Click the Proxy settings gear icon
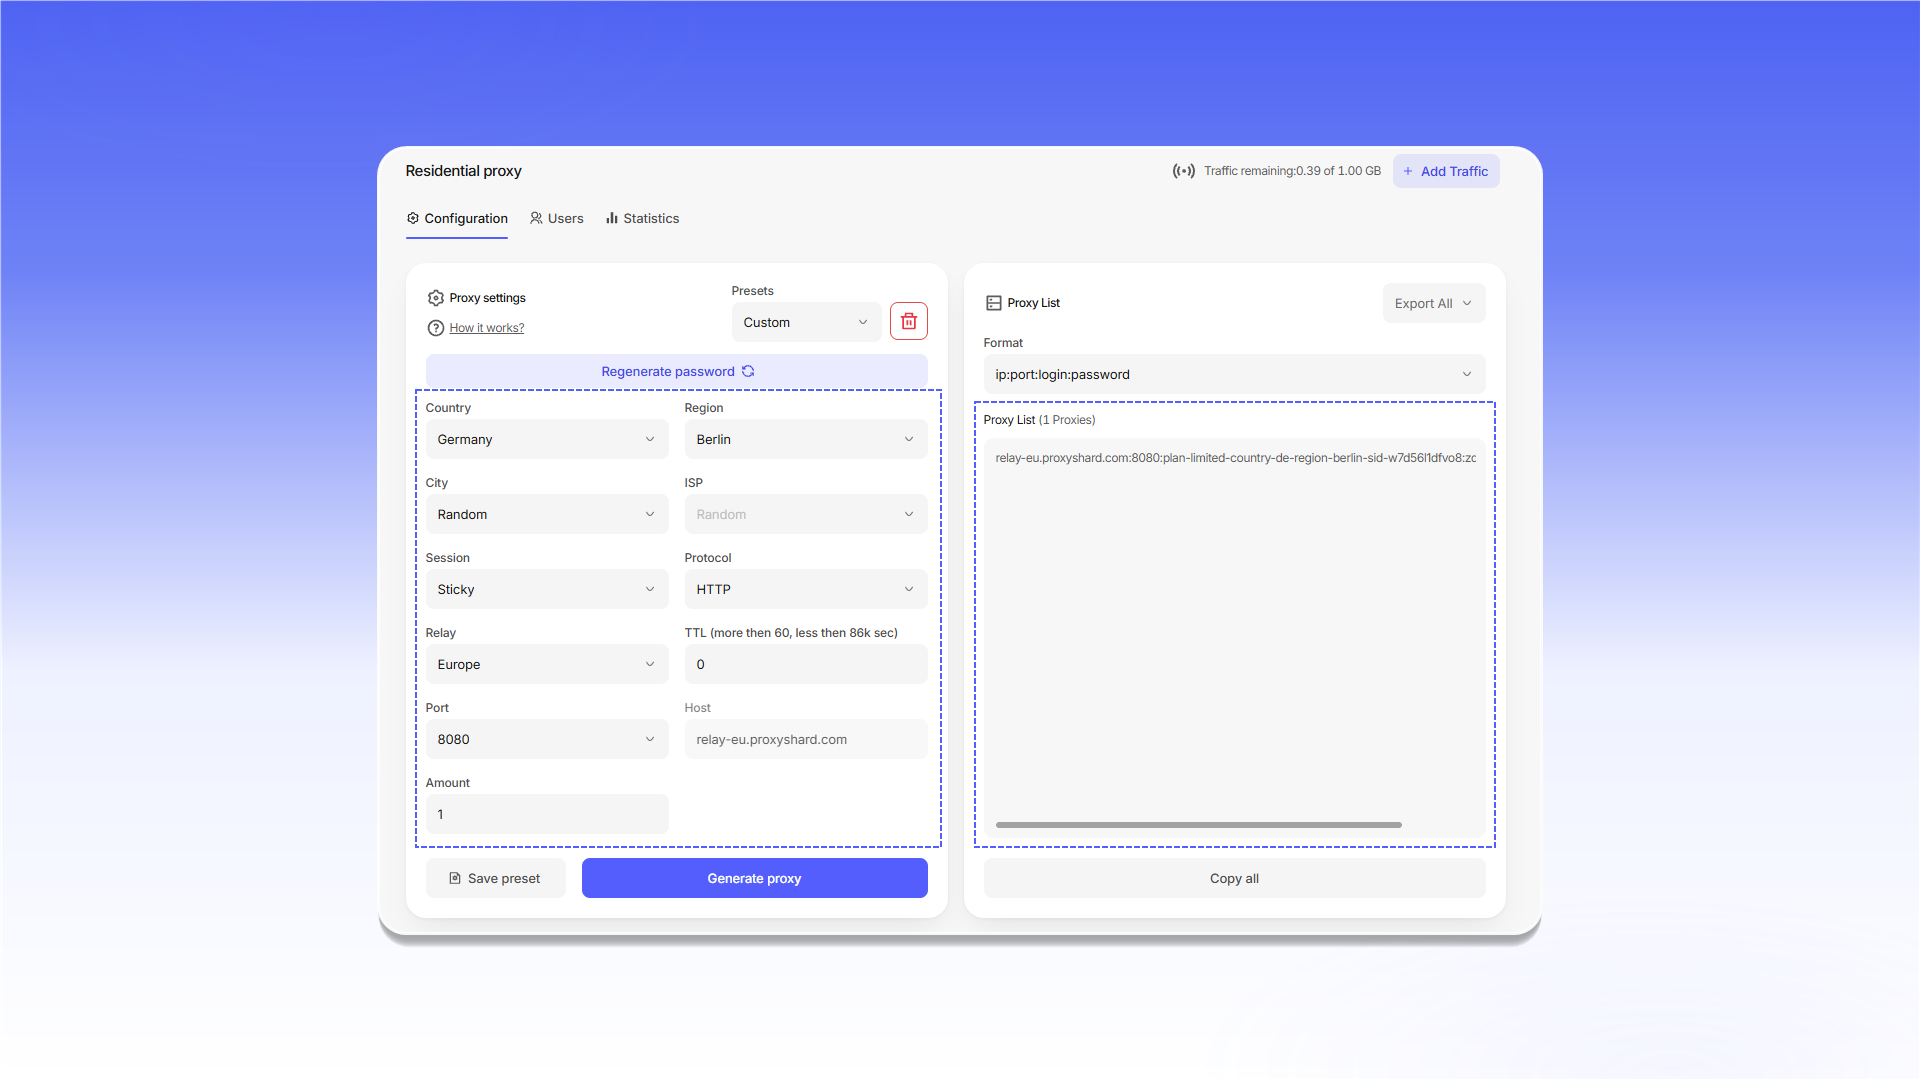This screenshot has width=1920, height=1080. click(436, 298)
